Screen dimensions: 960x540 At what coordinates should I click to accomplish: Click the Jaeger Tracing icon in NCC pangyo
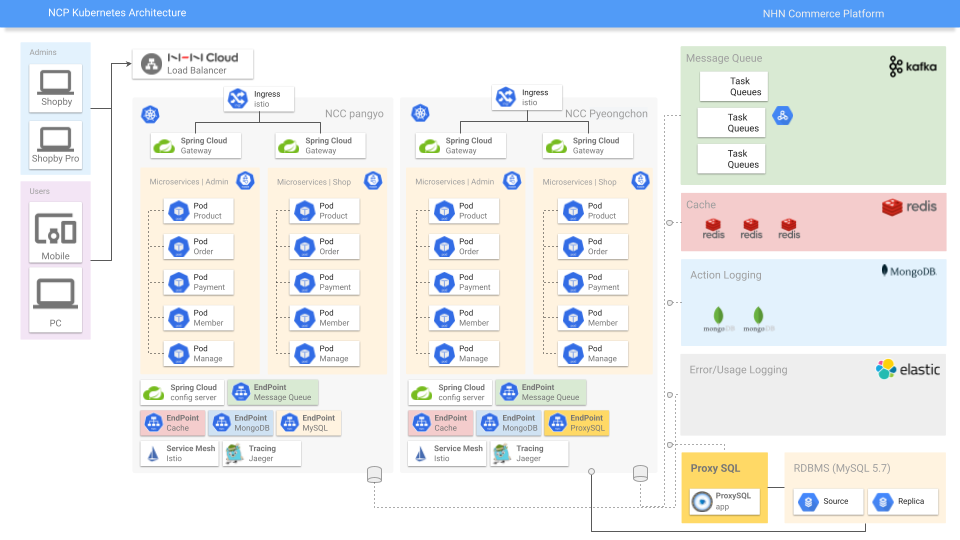pyautogui.click(x=234, y=454)
